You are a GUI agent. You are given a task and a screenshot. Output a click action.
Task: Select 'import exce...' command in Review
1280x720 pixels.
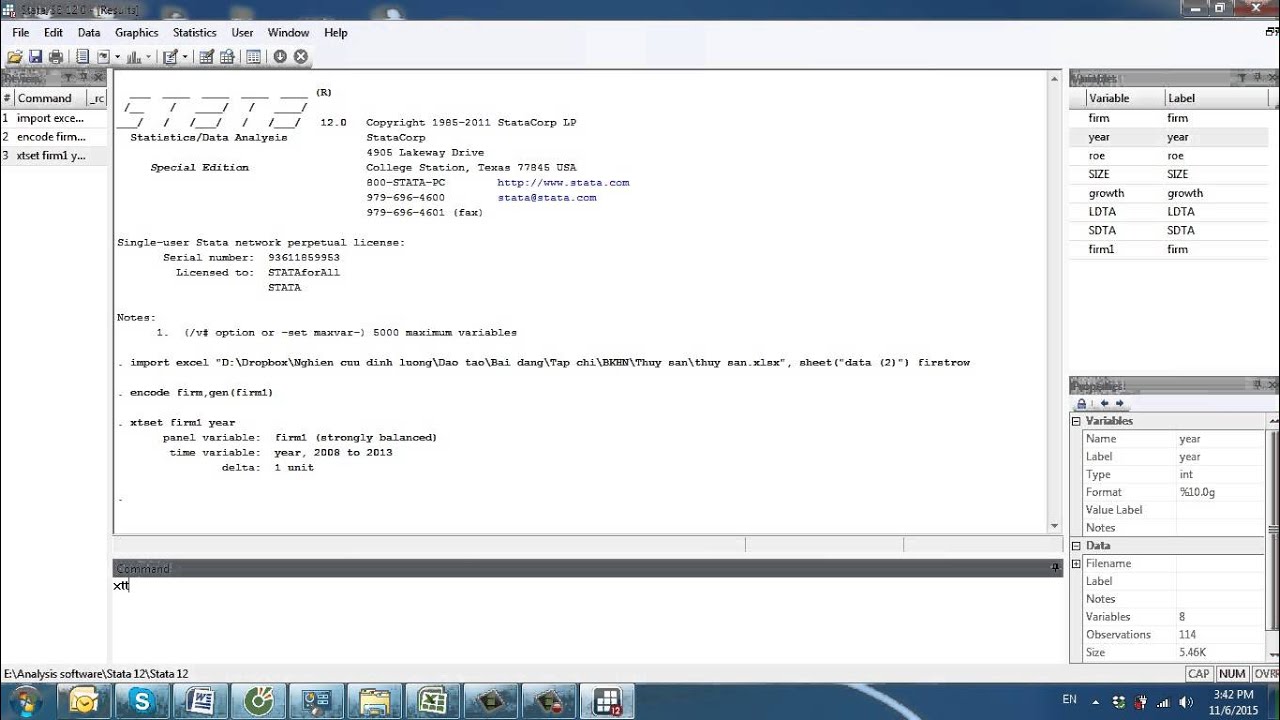pos(54,118)
